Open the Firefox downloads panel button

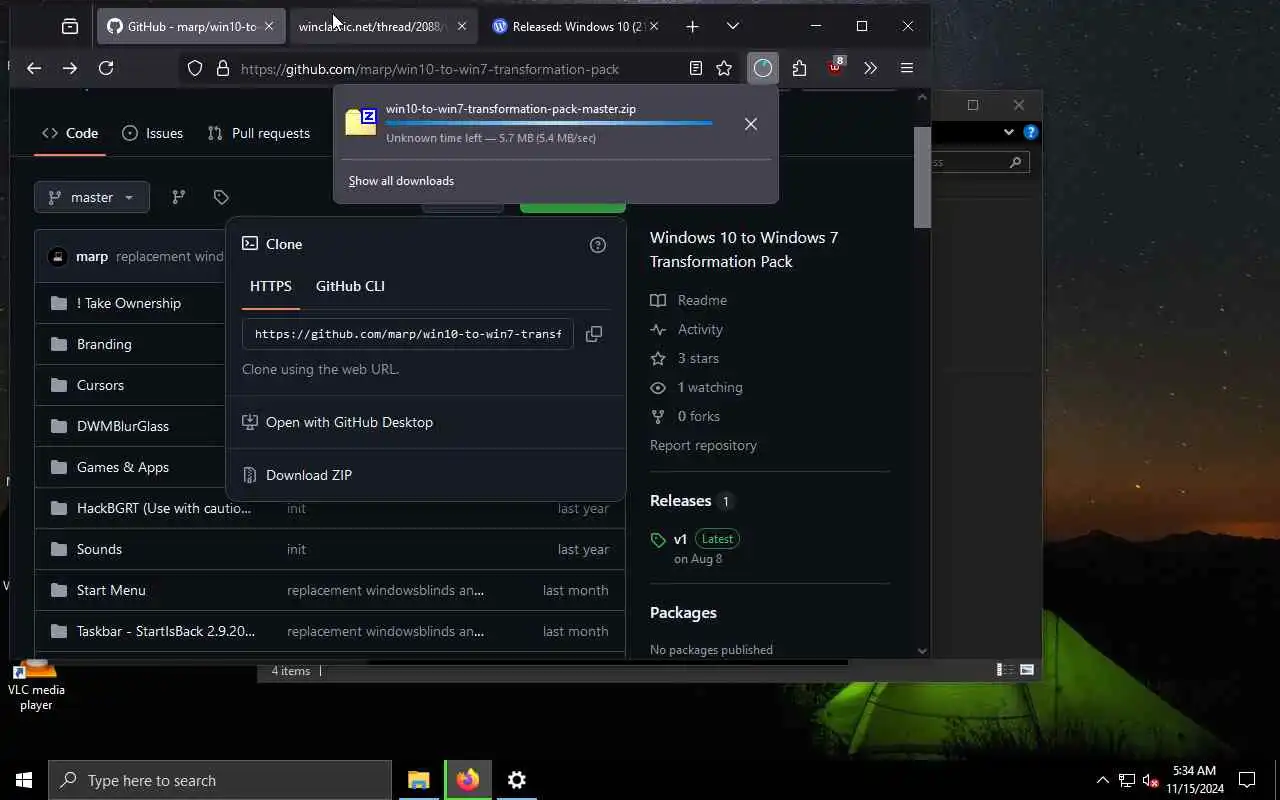pyautogui.click(x=763, y=68)
